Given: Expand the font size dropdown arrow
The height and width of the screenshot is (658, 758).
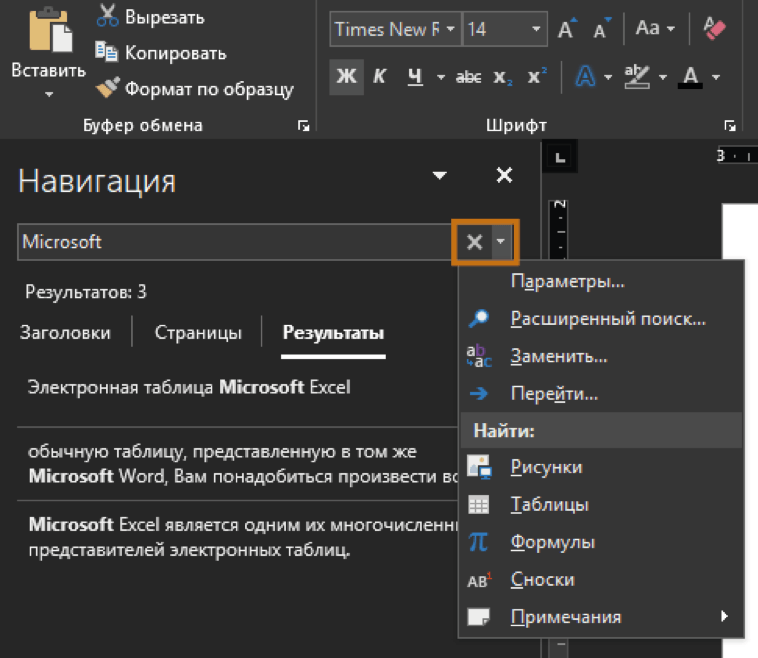Looking at the screenshot, I should click(x=536, y=29).
